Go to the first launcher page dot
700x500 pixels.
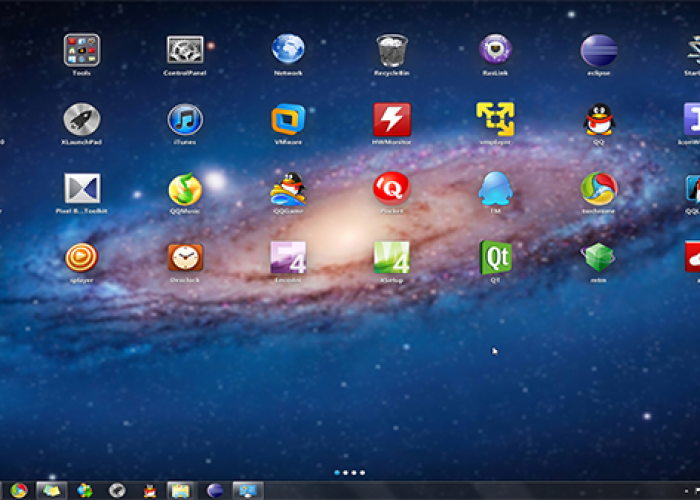(337, 472)
